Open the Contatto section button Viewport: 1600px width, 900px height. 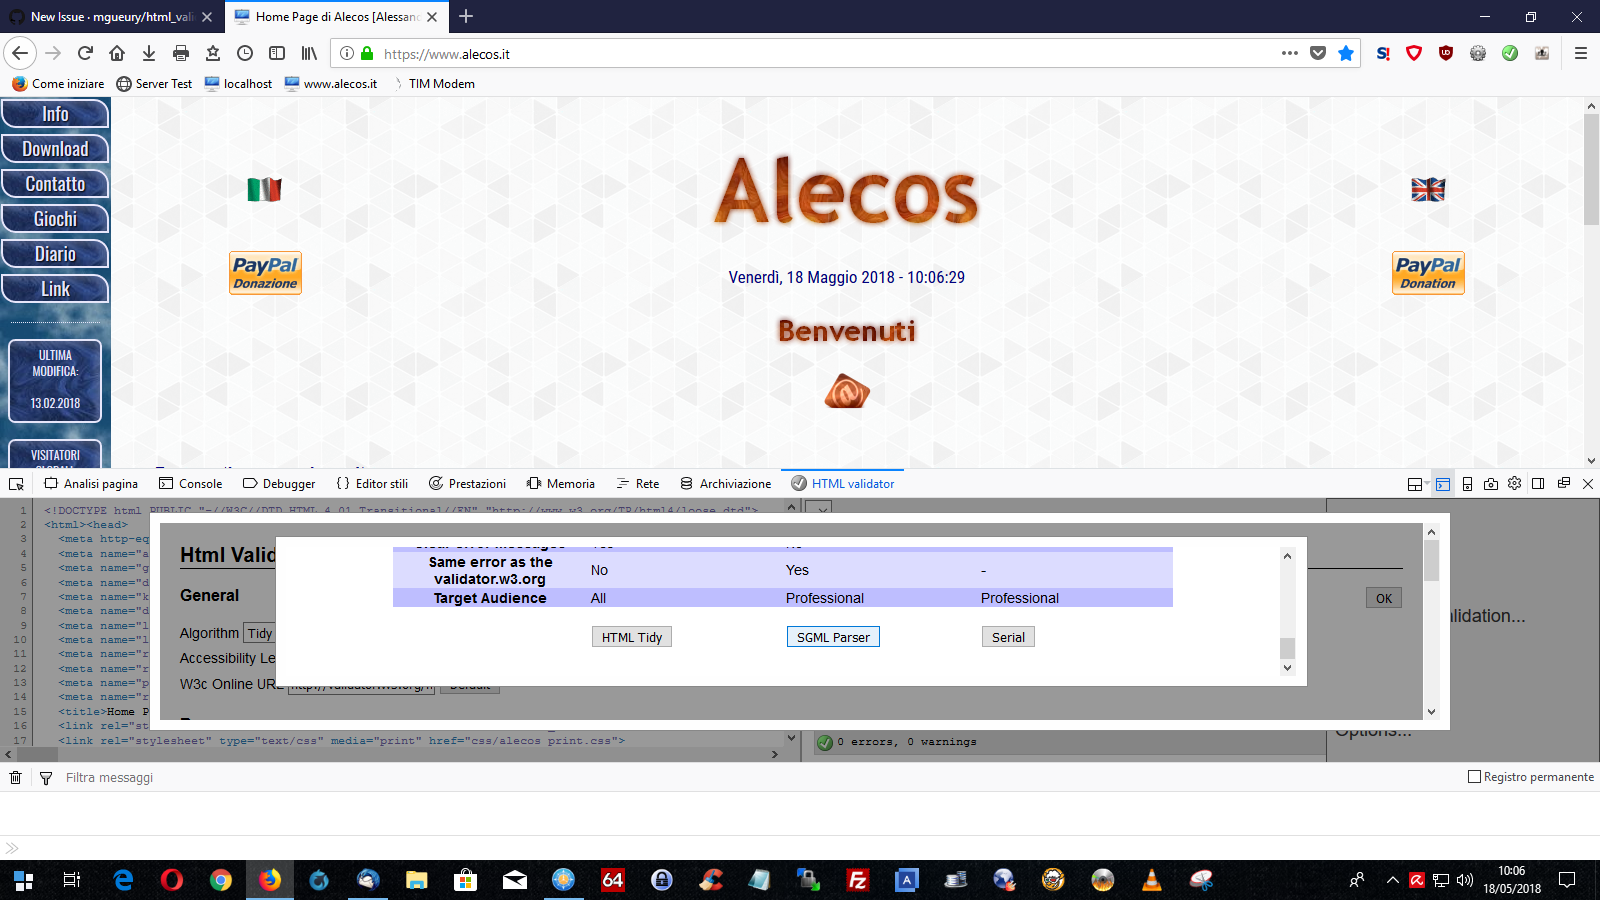coord(55,184)
